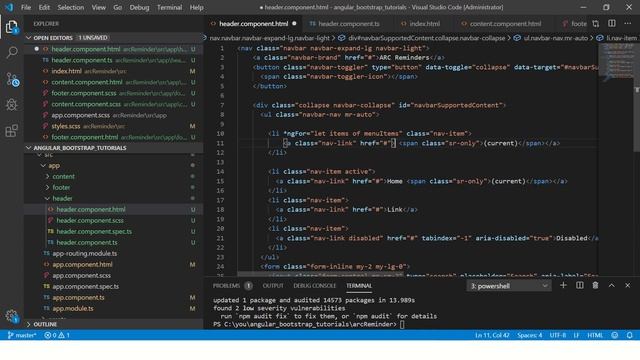Image resolution: width=640 pixels, height=360 pixels.
Task: Change end of line sequence via LF
Action: (576, 335)
